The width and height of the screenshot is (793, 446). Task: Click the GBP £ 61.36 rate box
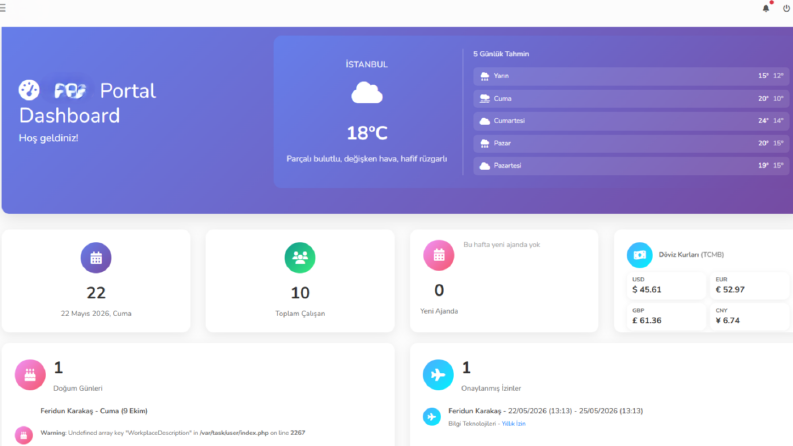[666, 316]
